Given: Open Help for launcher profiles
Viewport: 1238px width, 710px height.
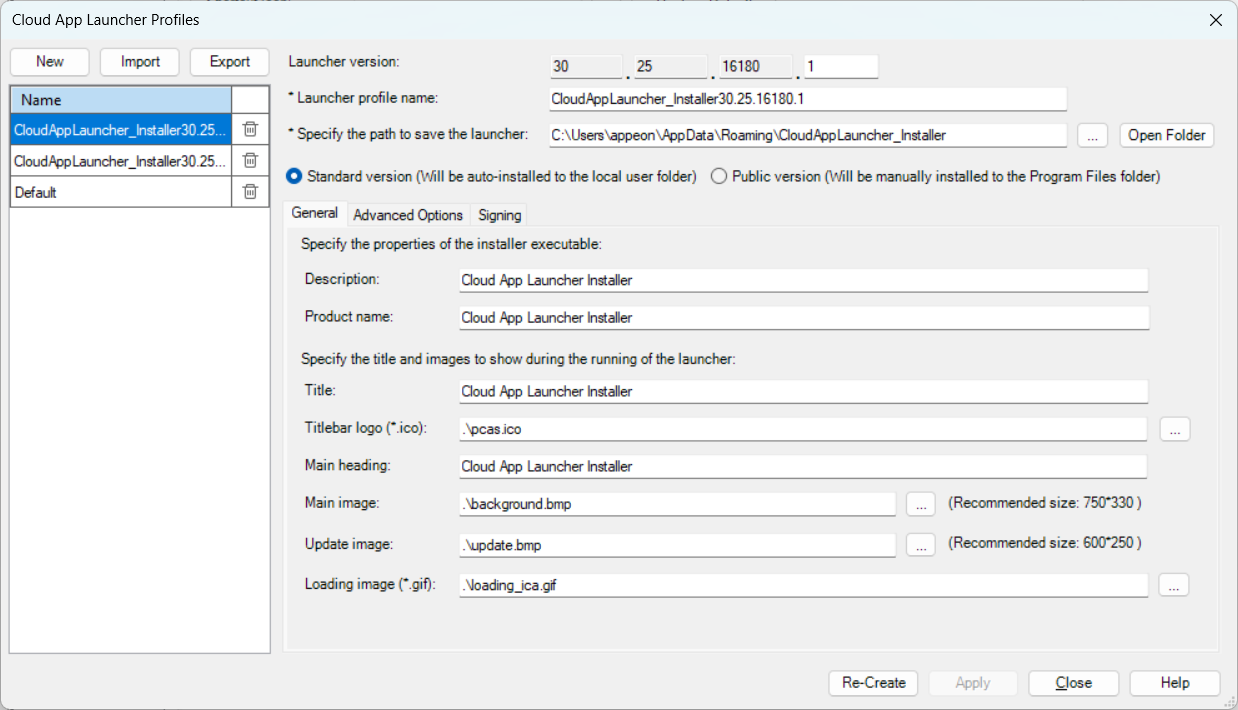Looking at the screenshot, I should (x=1174, y=683).
